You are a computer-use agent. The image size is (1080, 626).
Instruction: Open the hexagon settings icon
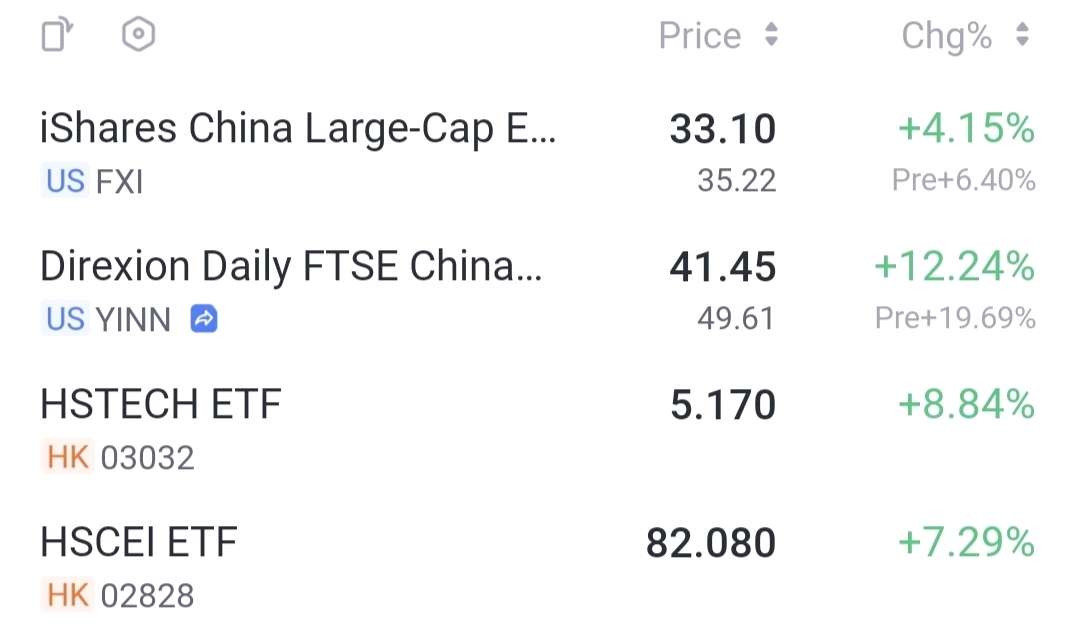tap(138, 34)
